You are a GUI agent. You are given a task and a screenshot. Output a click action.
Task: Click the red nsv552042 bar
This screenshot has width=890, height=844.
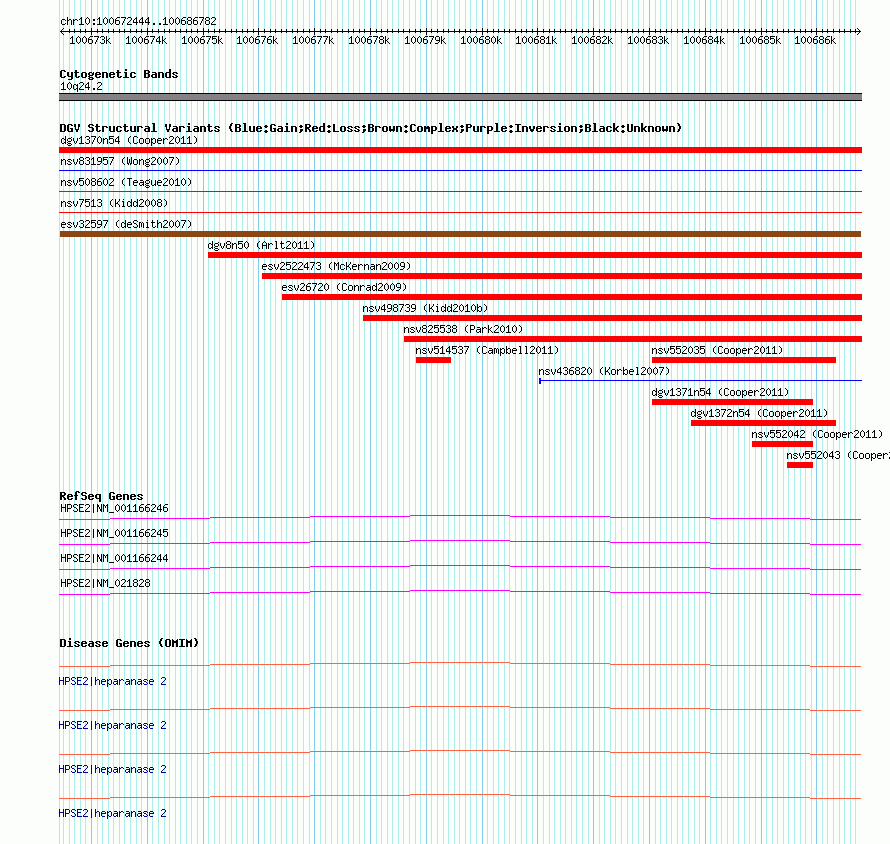(x=782, y=444)
